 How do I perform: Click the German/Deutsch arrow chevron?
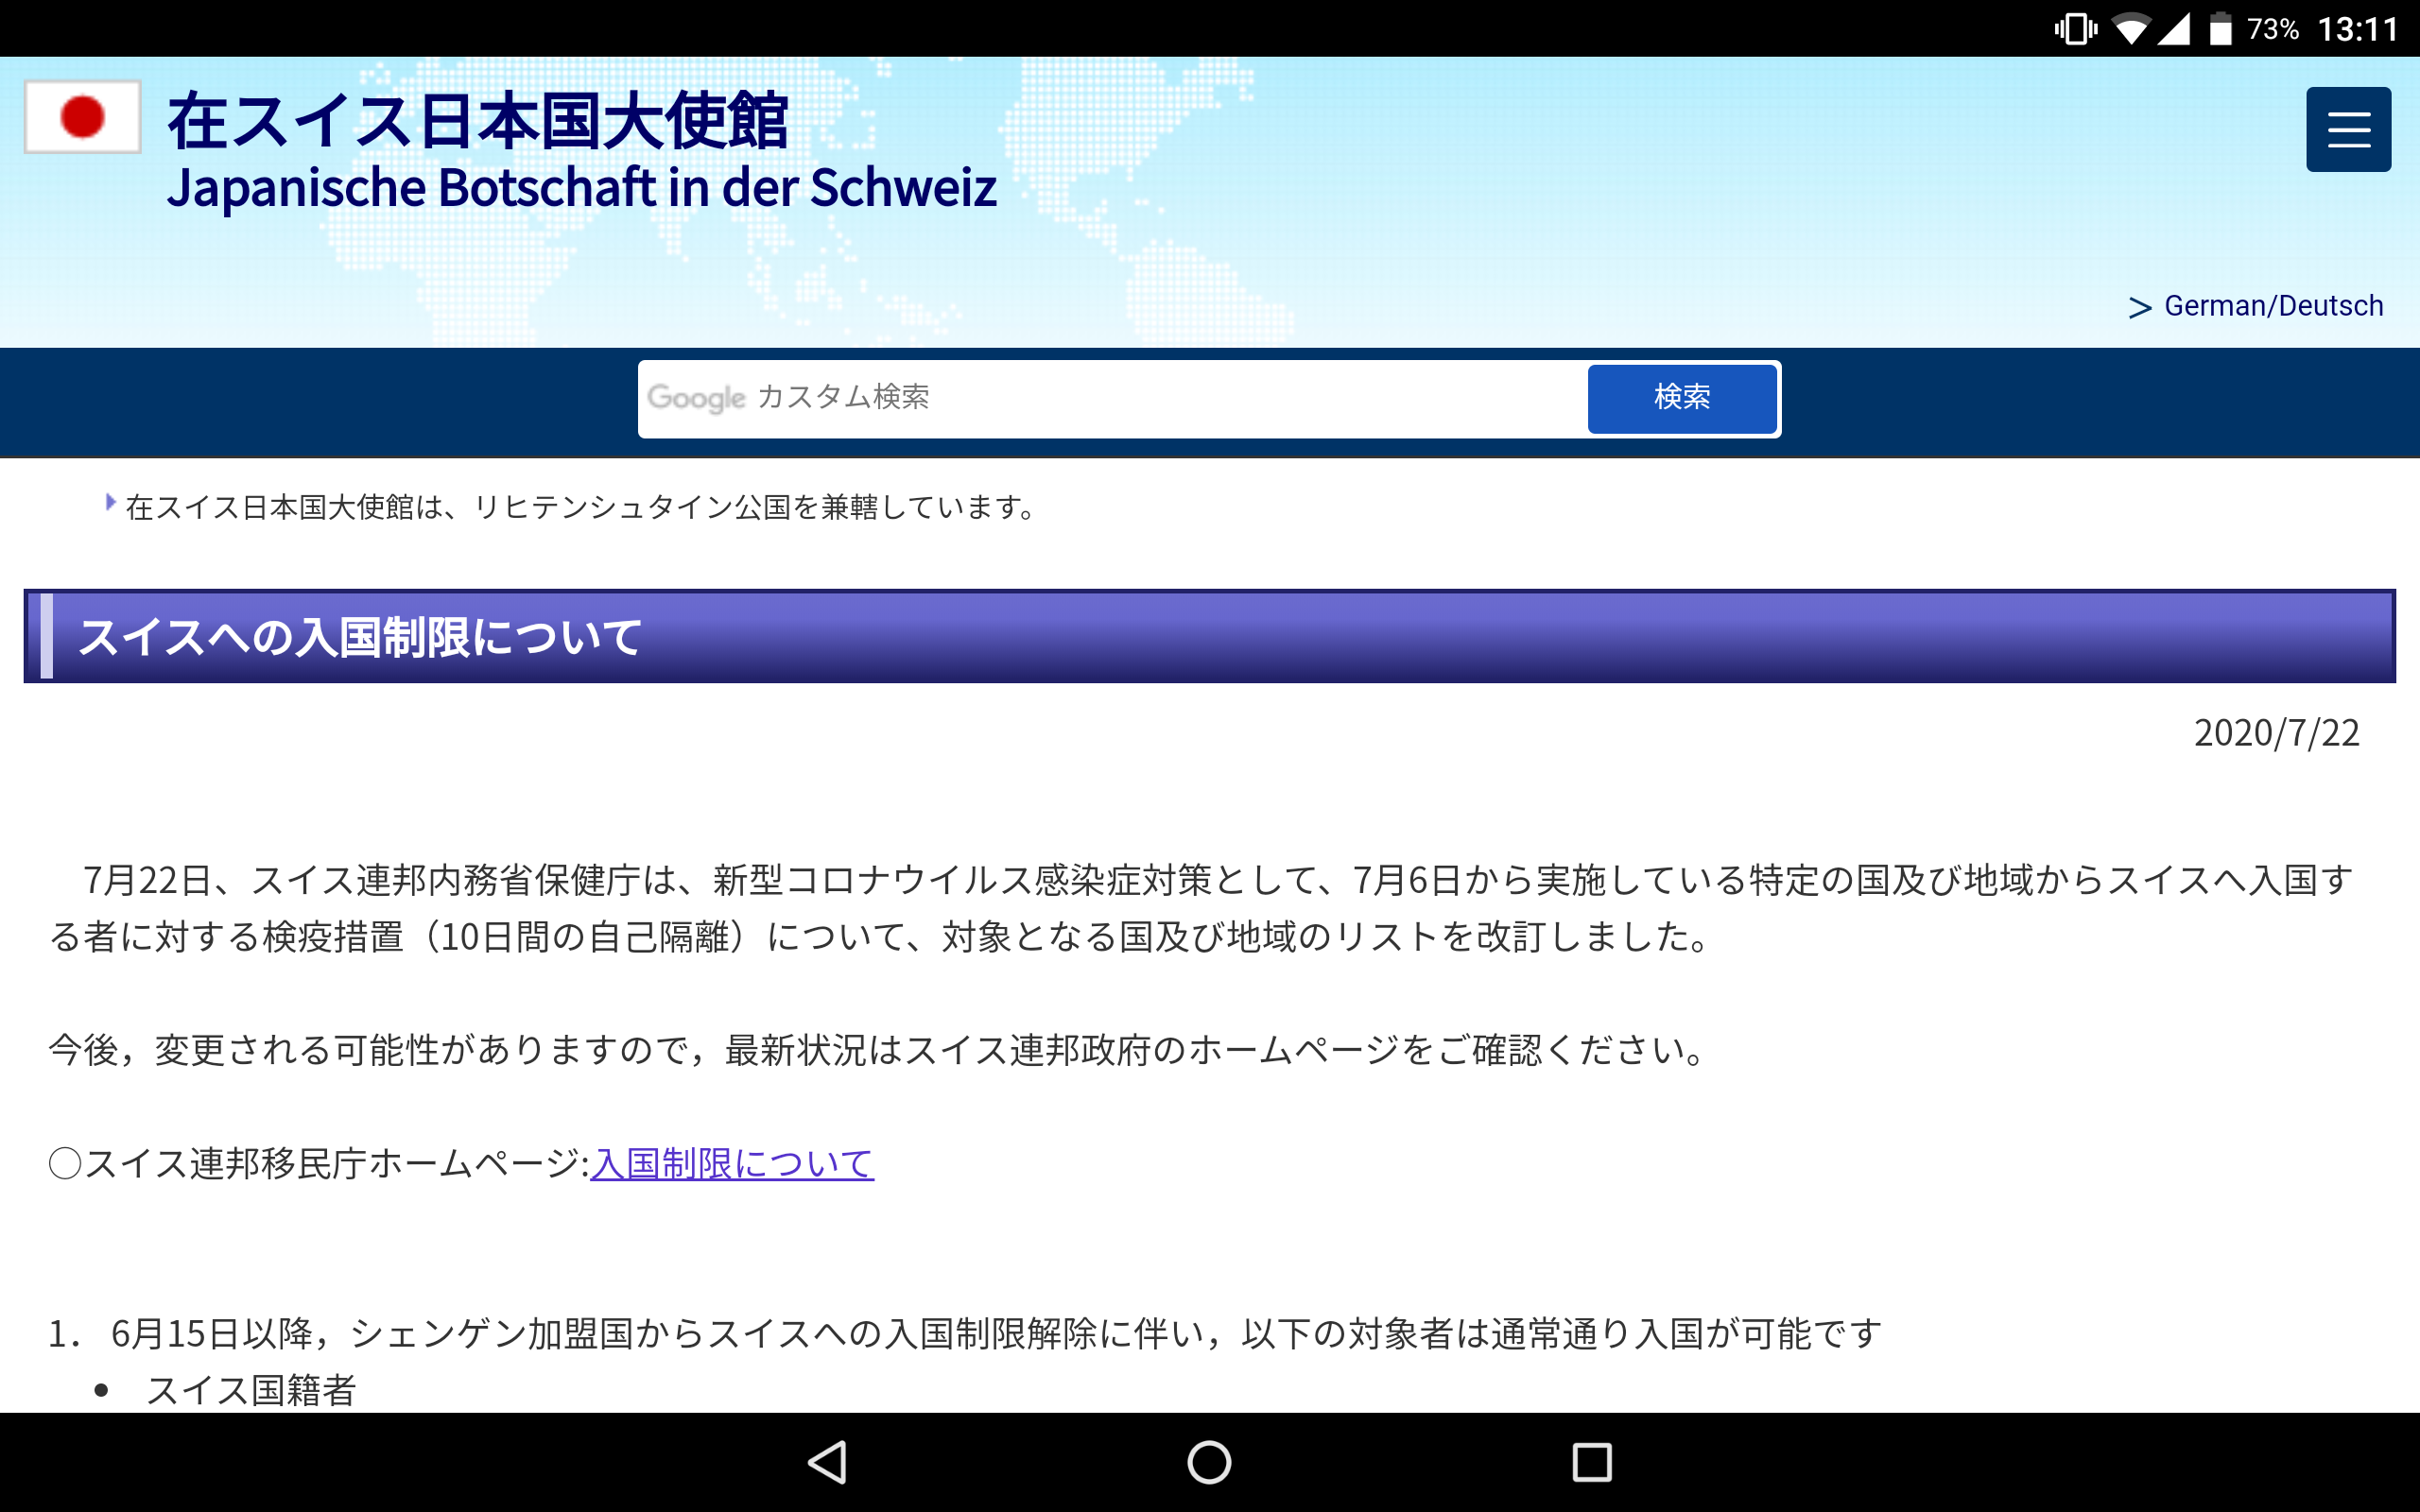(x=2139, y=307)
